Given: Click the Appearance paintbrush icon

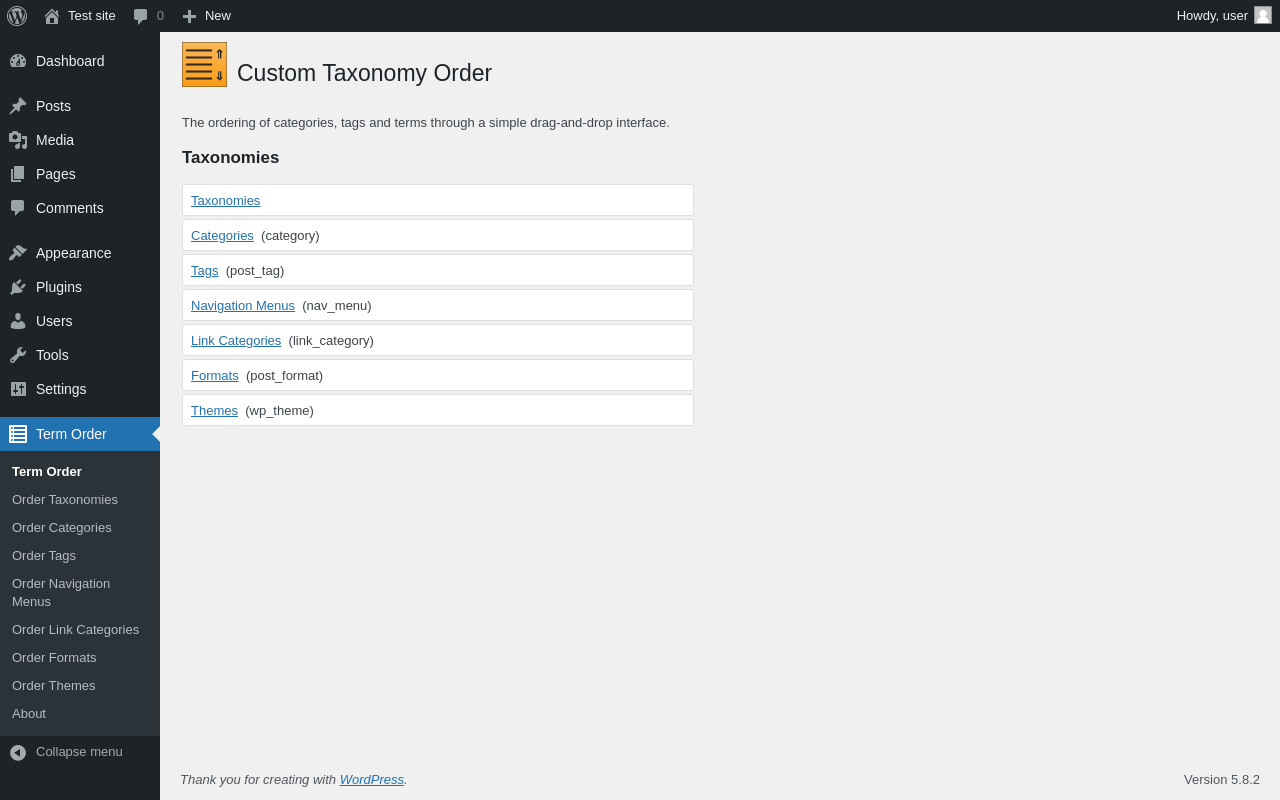Looking at the screenshot, I should (18, 253).
